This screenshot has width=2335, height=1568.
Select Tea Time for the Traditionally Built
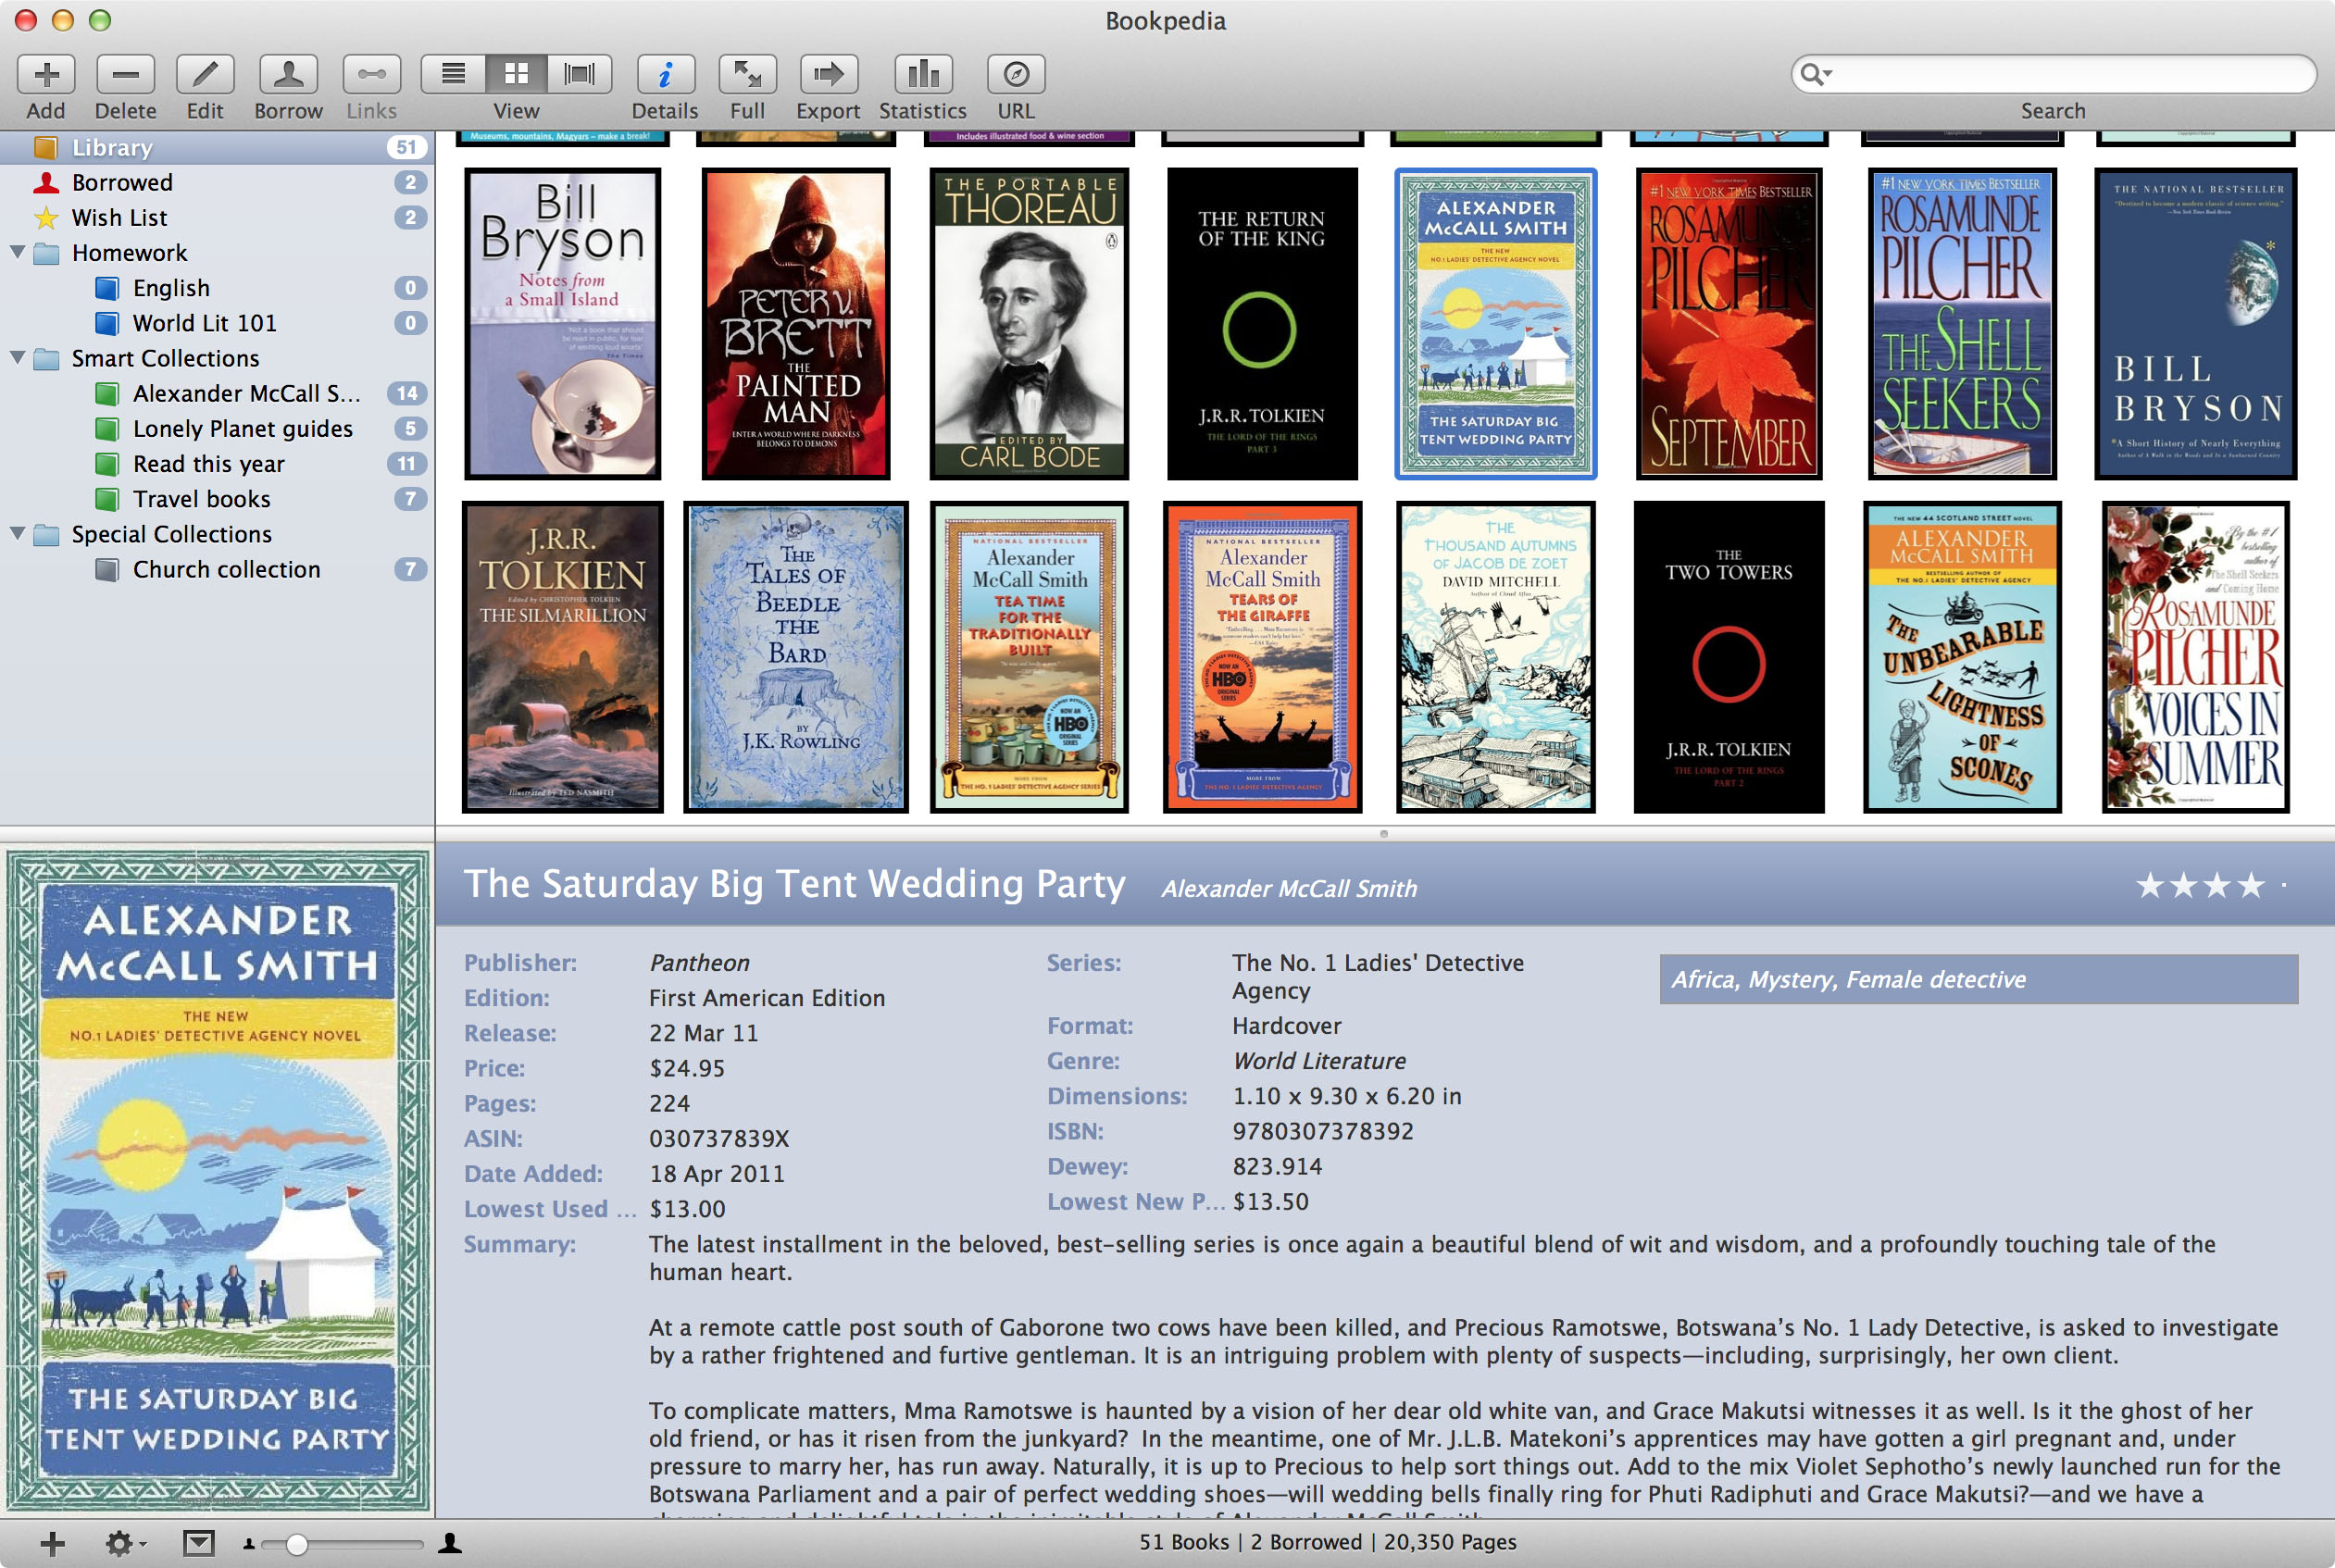(1029, 657)
